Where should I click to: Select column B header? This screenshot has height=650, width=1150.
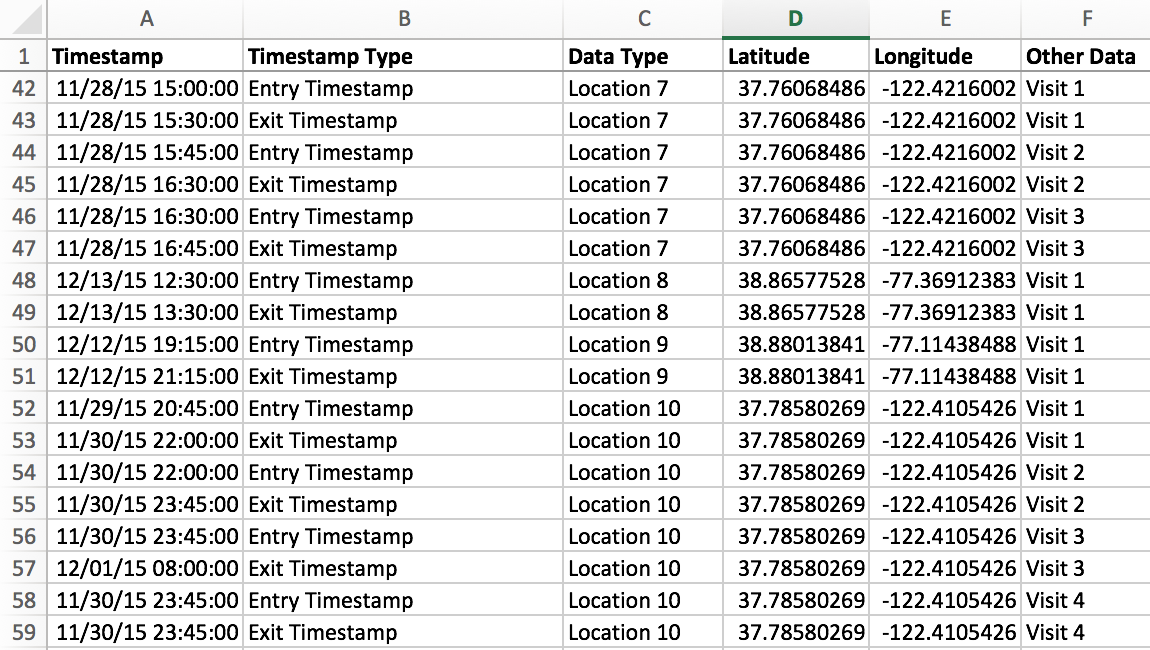tap(403, 19)
